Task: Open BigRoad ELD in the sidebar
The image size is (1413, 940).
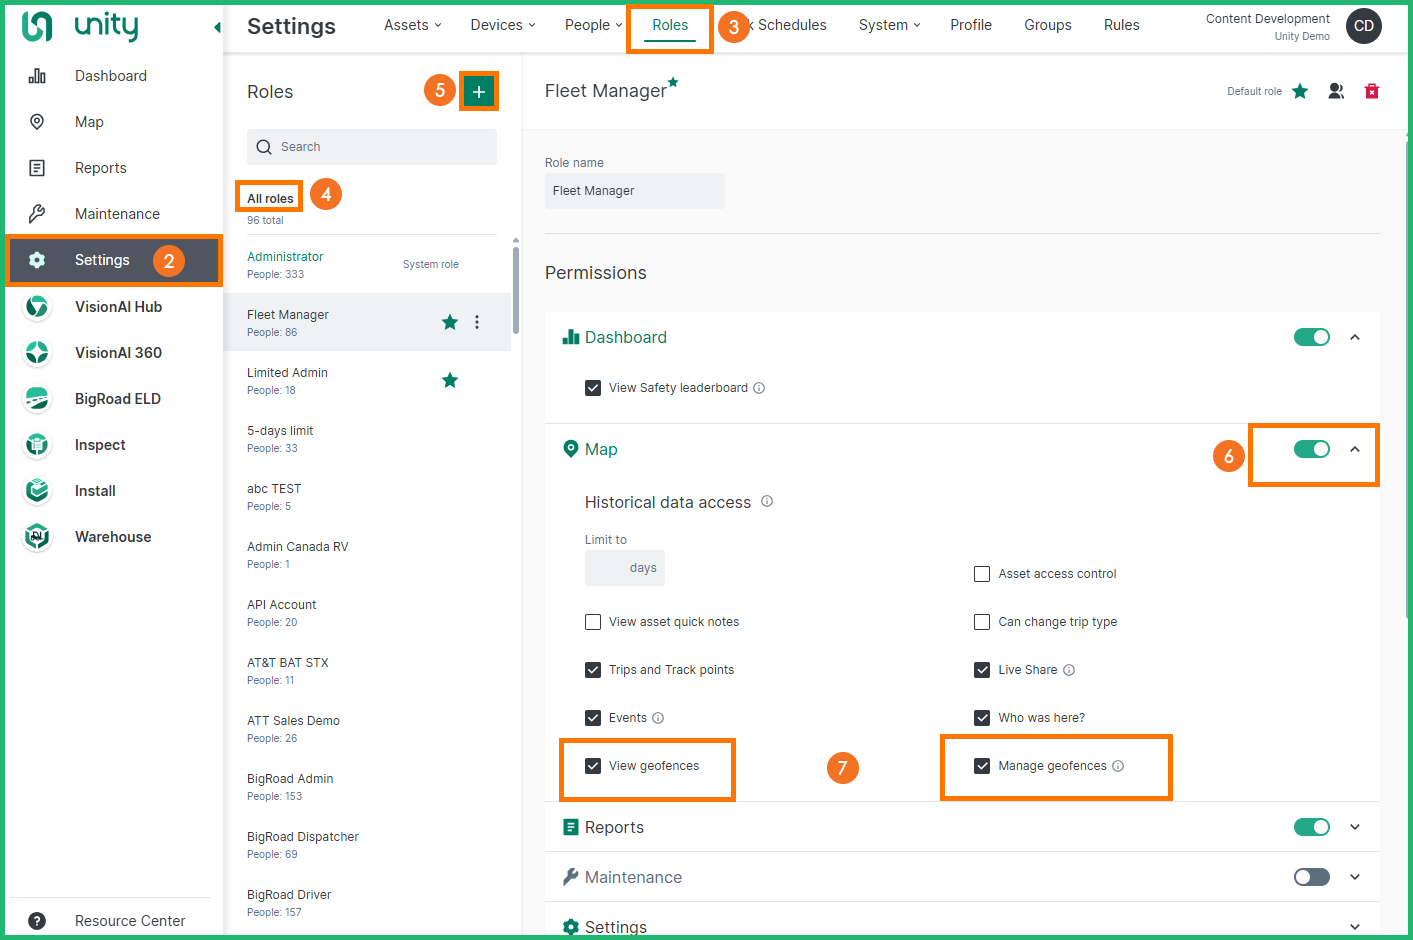Action: coord(117,399)
